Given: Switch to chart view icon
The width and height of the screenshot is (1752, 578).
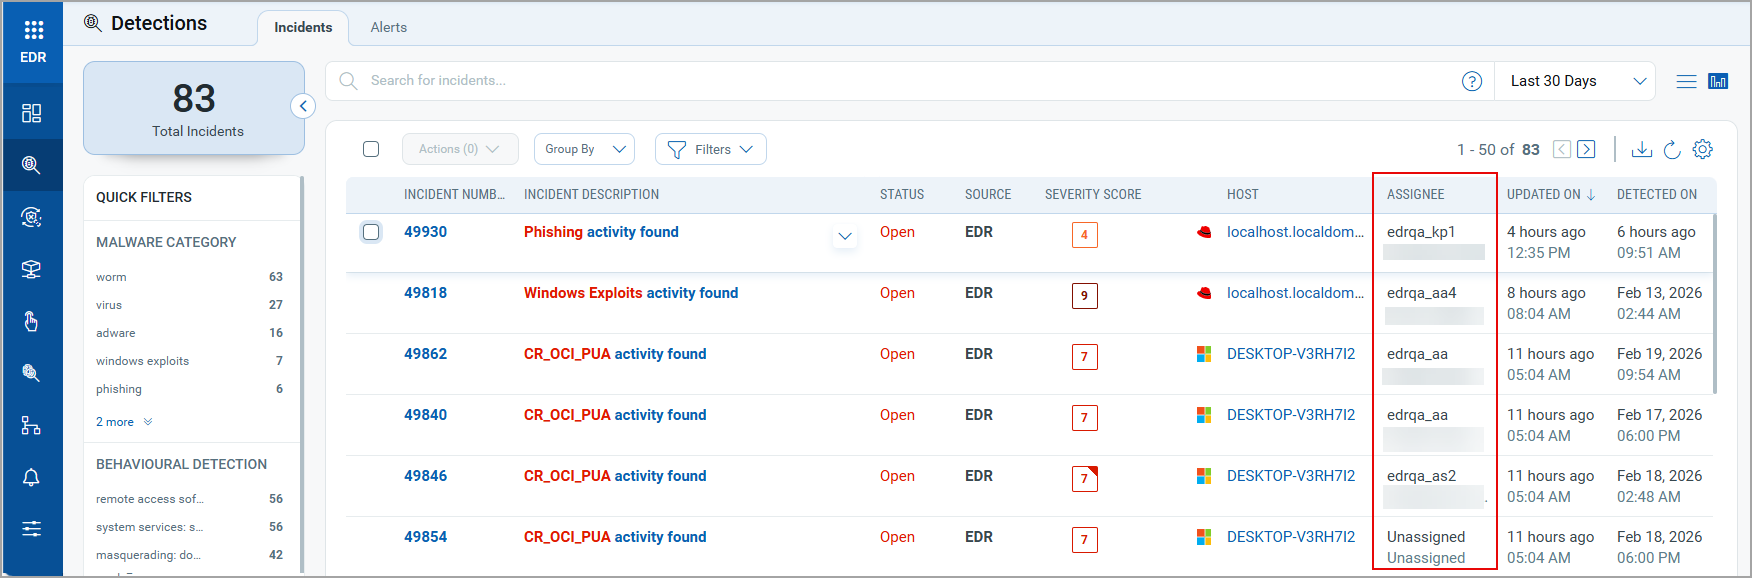Looking at the screenshot, I should (x=1718, y=81).
